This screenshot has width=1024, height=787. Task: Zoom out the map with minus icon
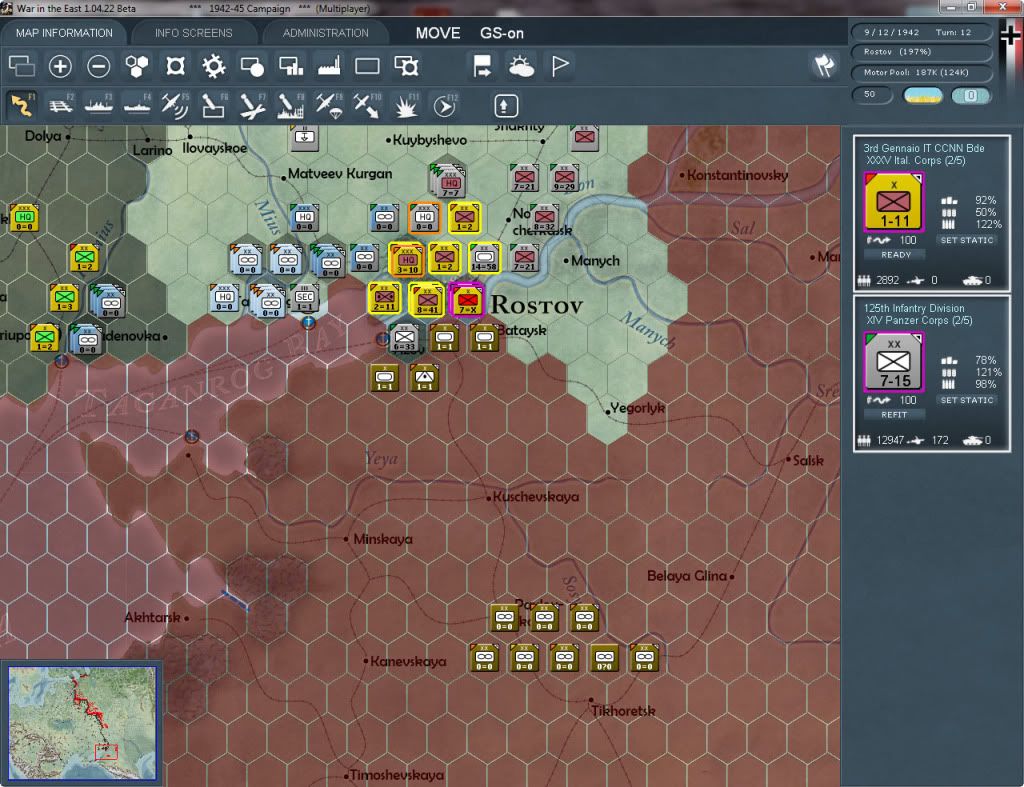(x=99, y=66)
